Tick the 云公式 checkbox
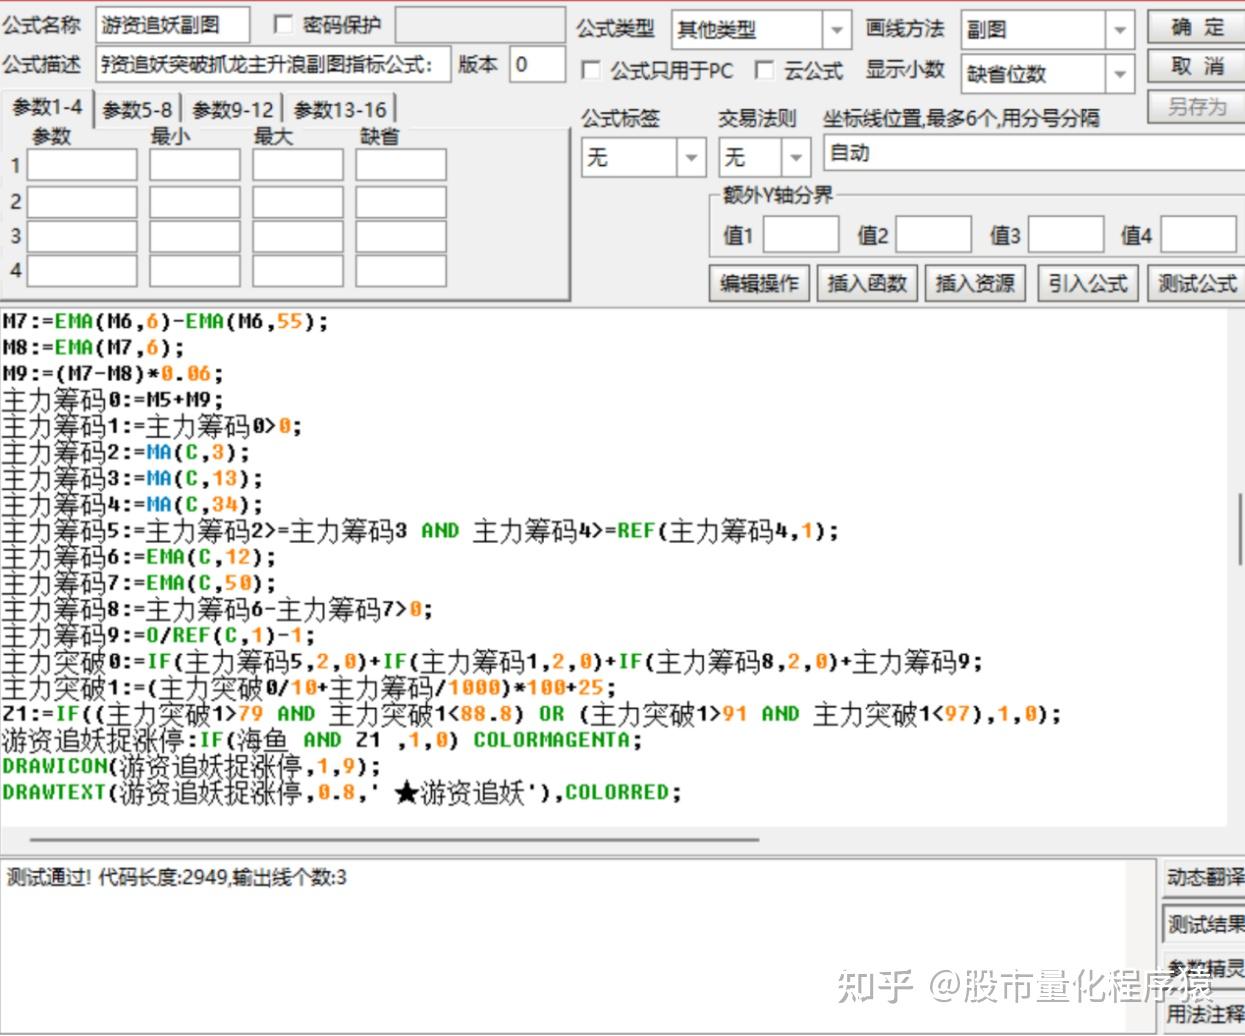The image size is (1245, 1036). pos(765,70)
